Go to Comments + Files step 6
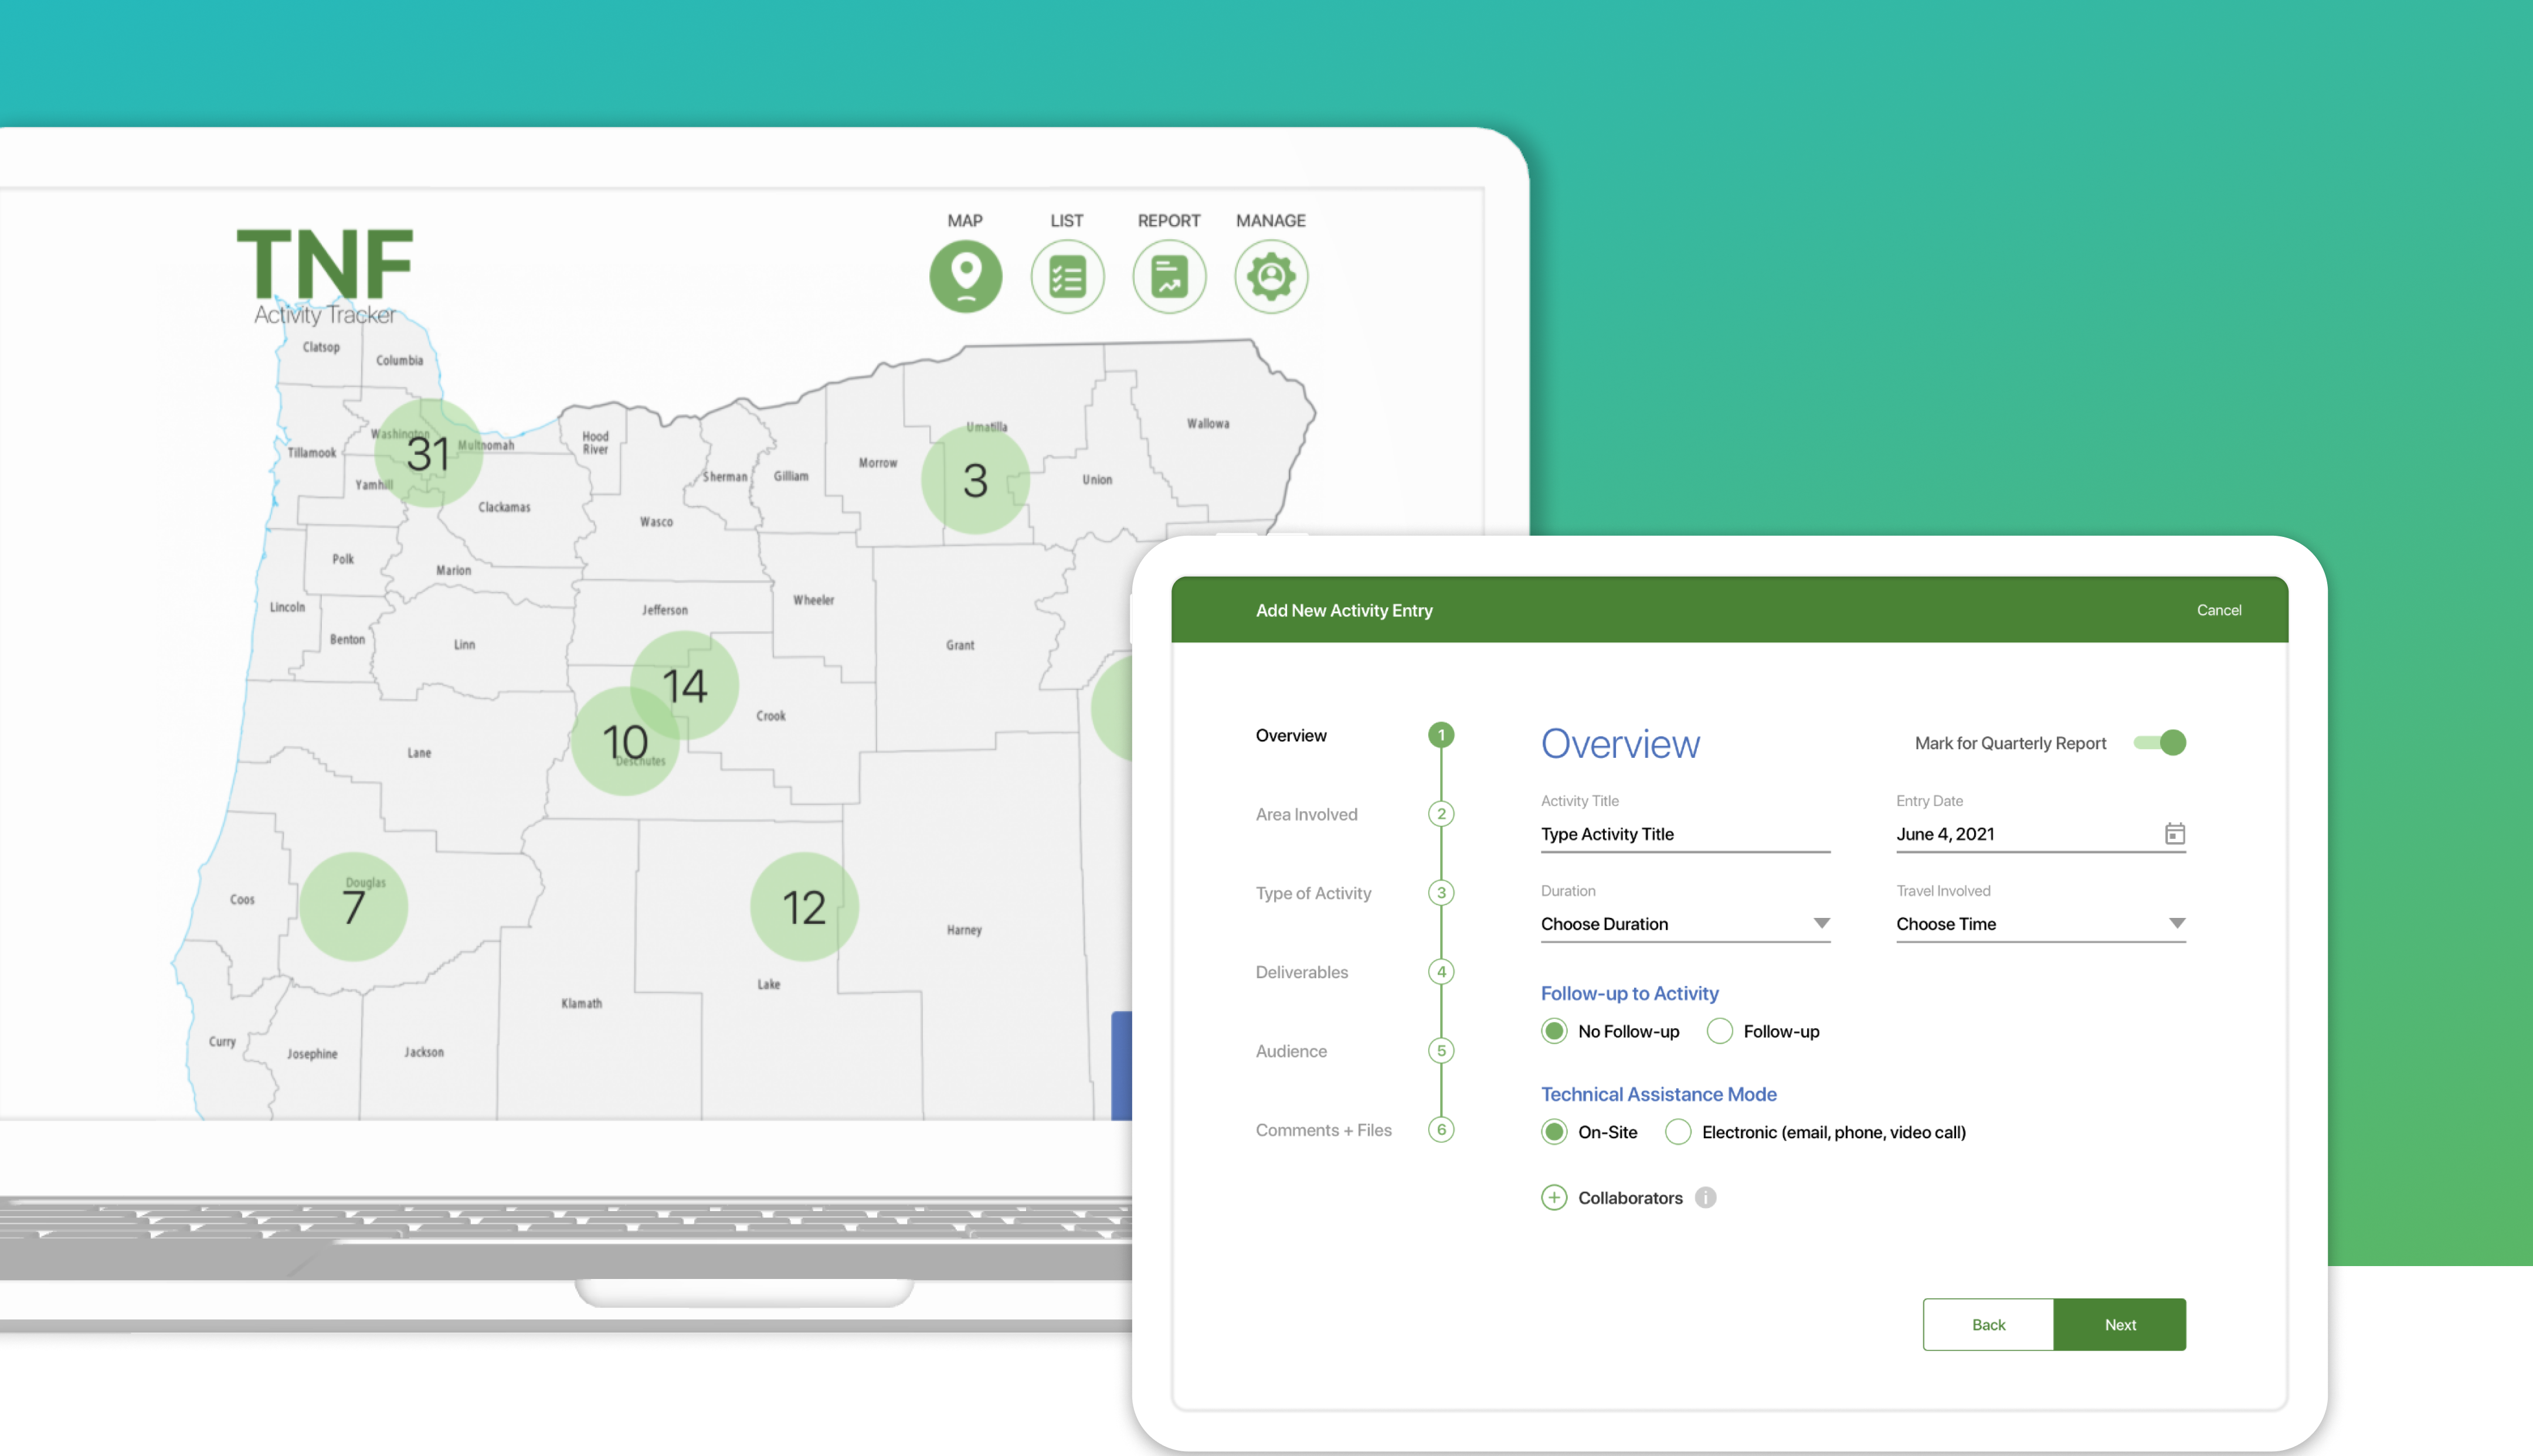This screenshot has width=2533, height=1456. pos(1441,1130)
